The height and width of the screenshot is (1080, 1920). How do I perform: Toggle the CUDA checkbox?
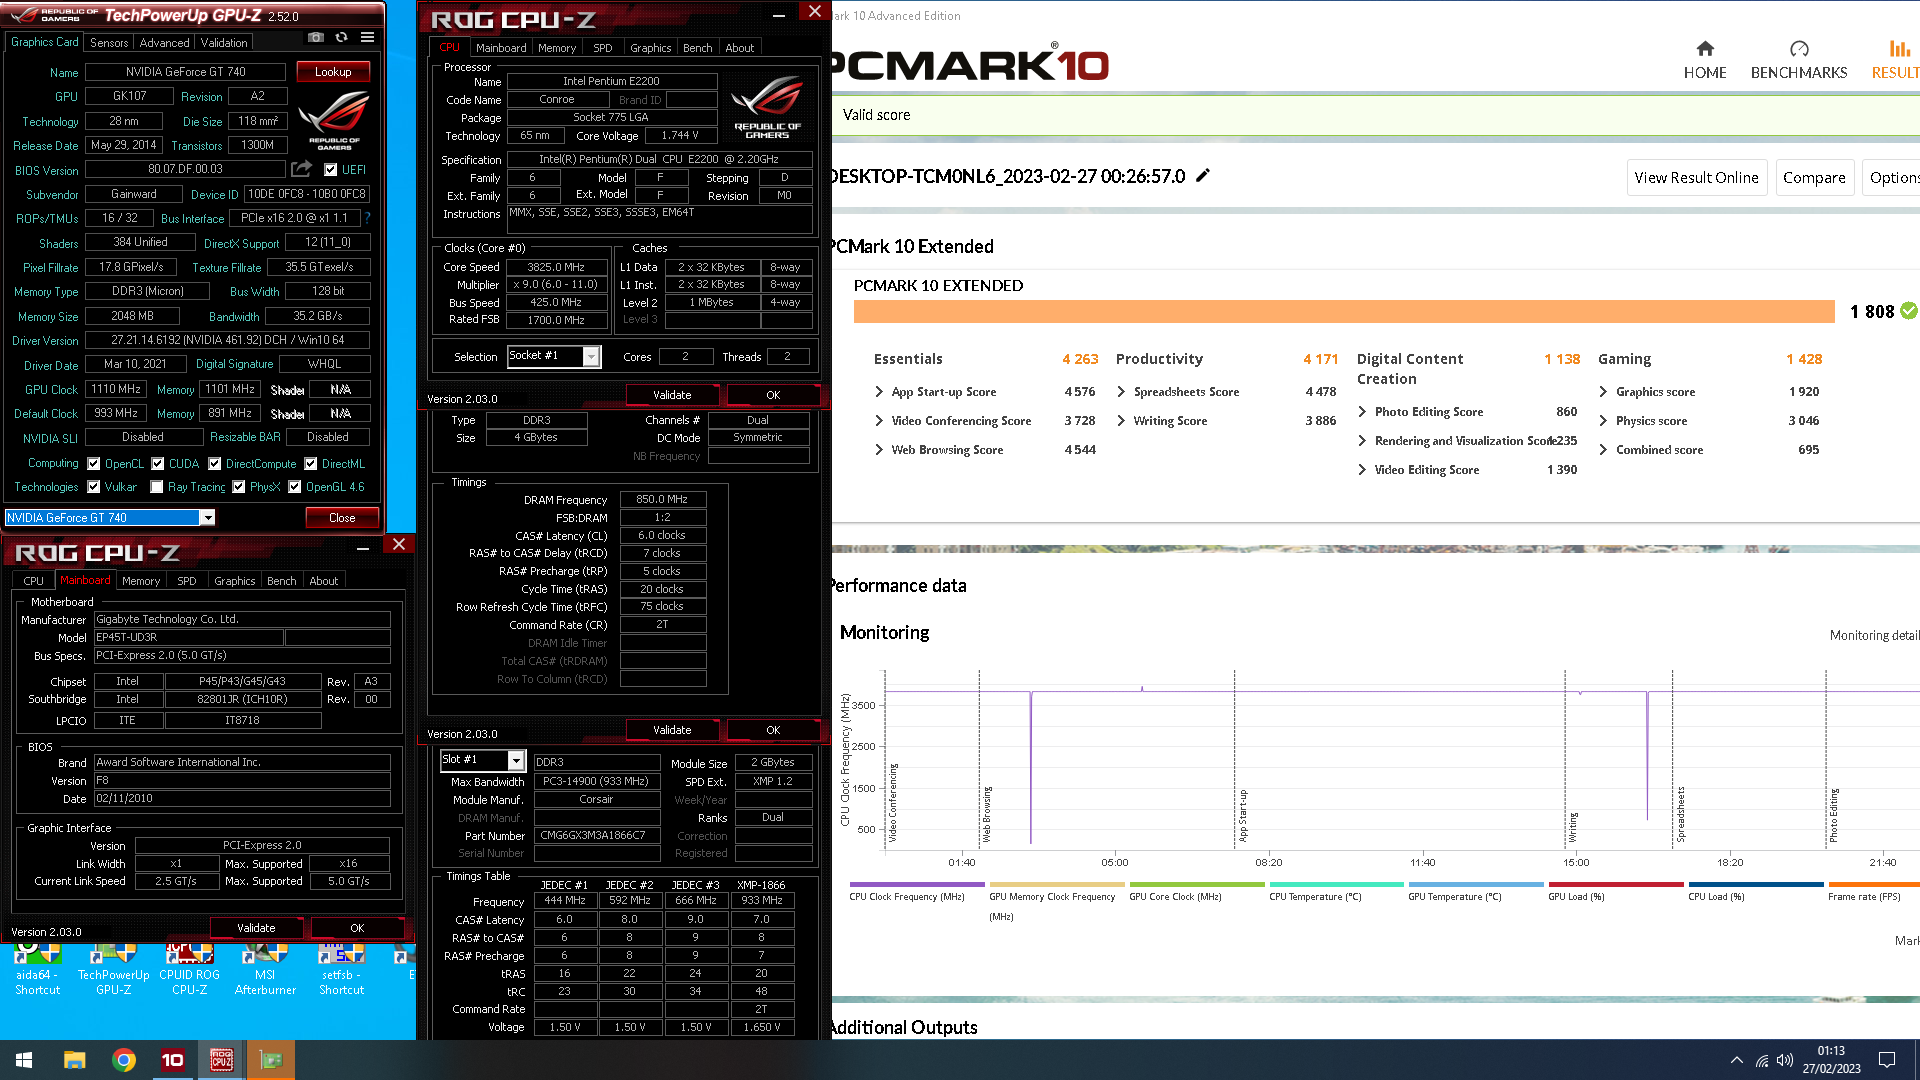pos(158,464)
